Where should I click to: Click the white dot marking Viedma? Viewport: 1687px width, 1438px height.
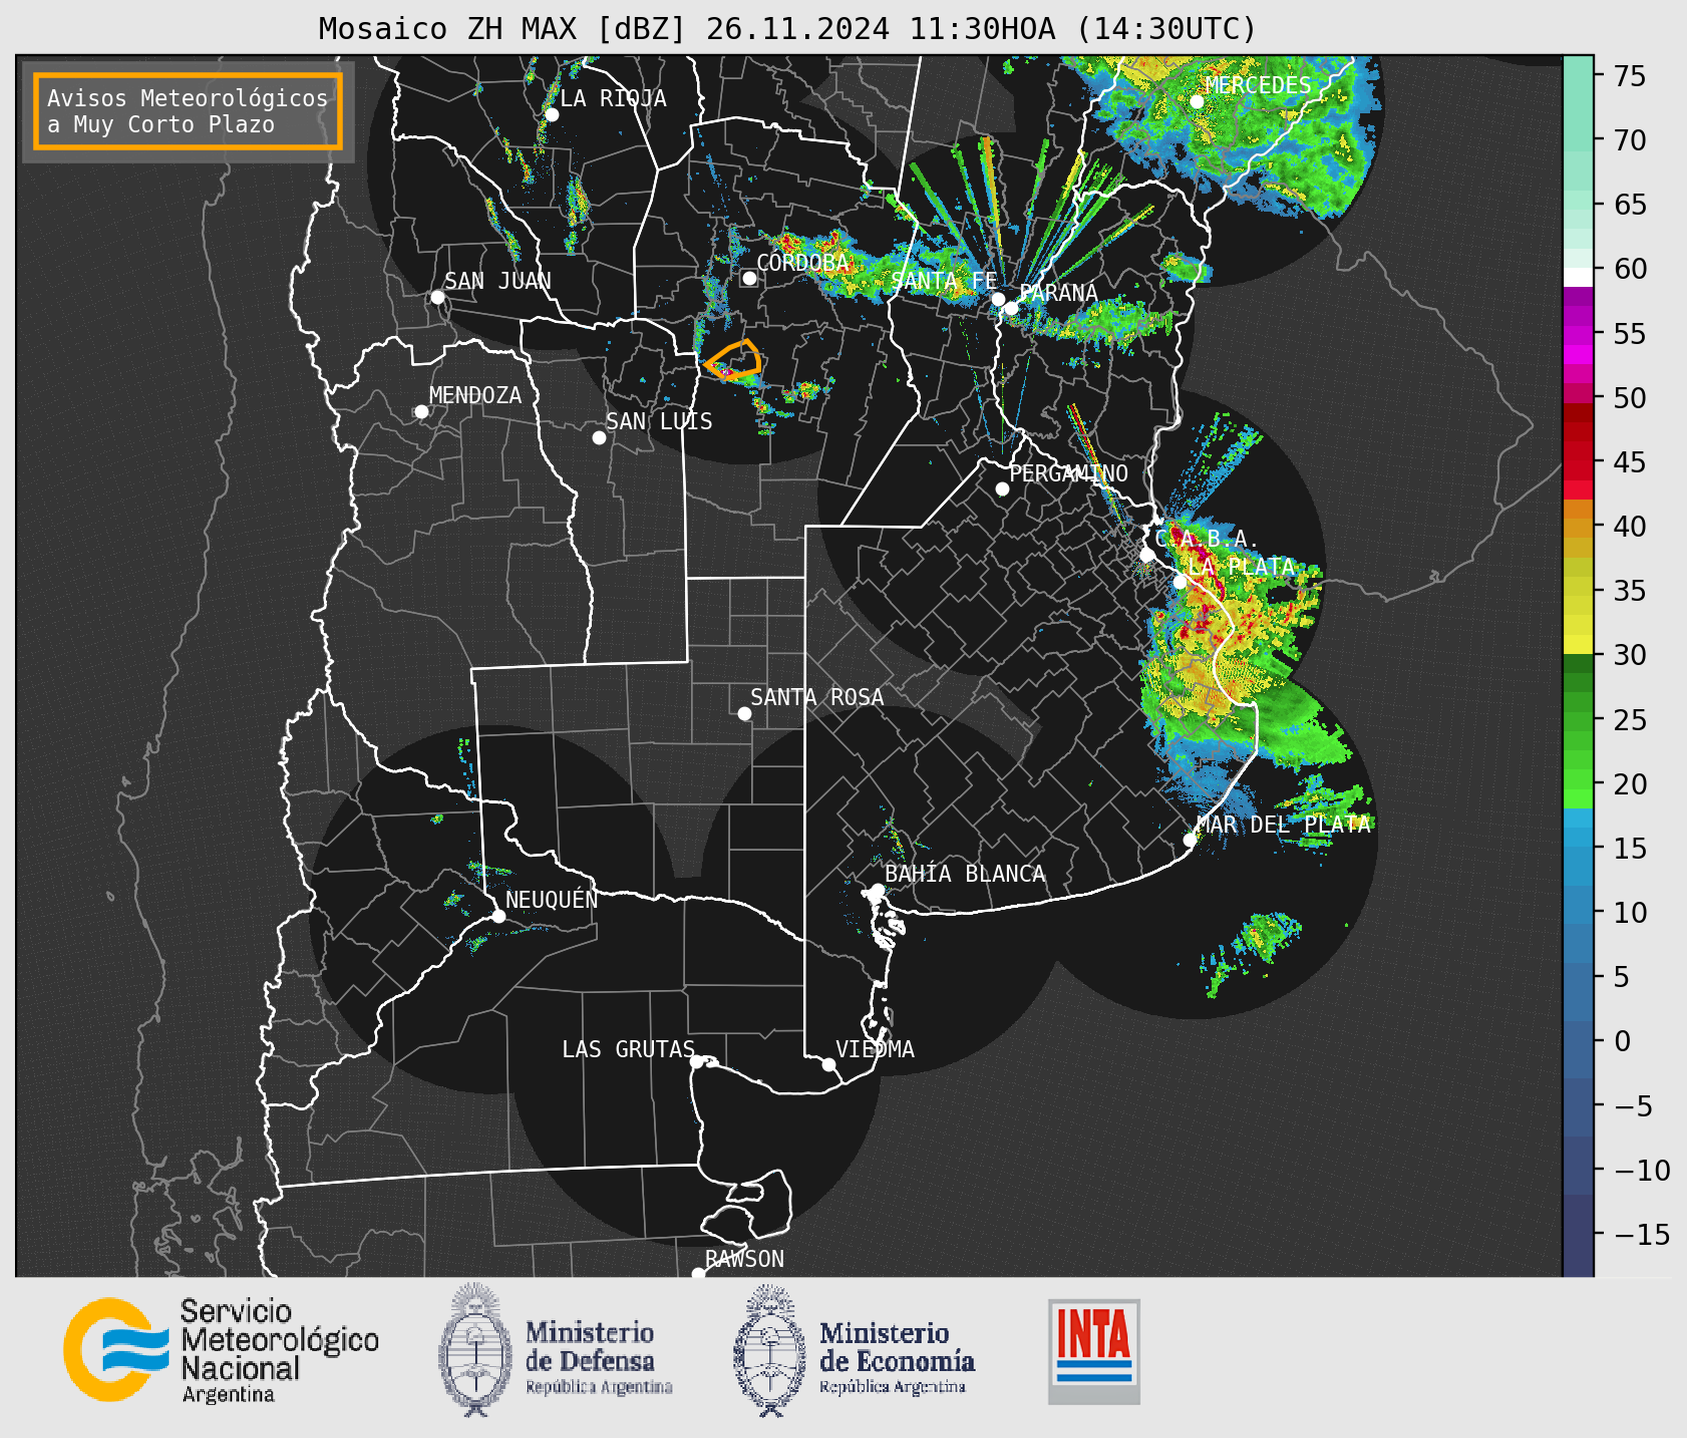click(829, 1064)
